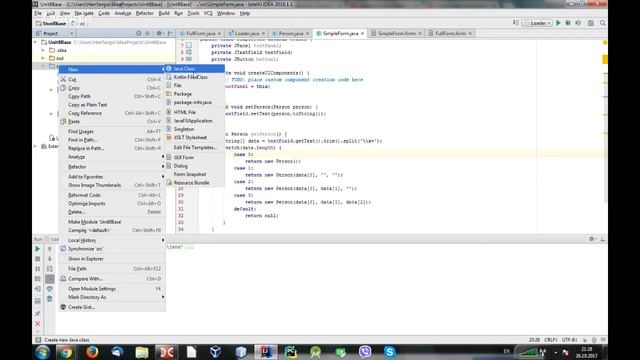Clear console with the trash icon
The height and width of the screenshot is (360, 640).
50,299
